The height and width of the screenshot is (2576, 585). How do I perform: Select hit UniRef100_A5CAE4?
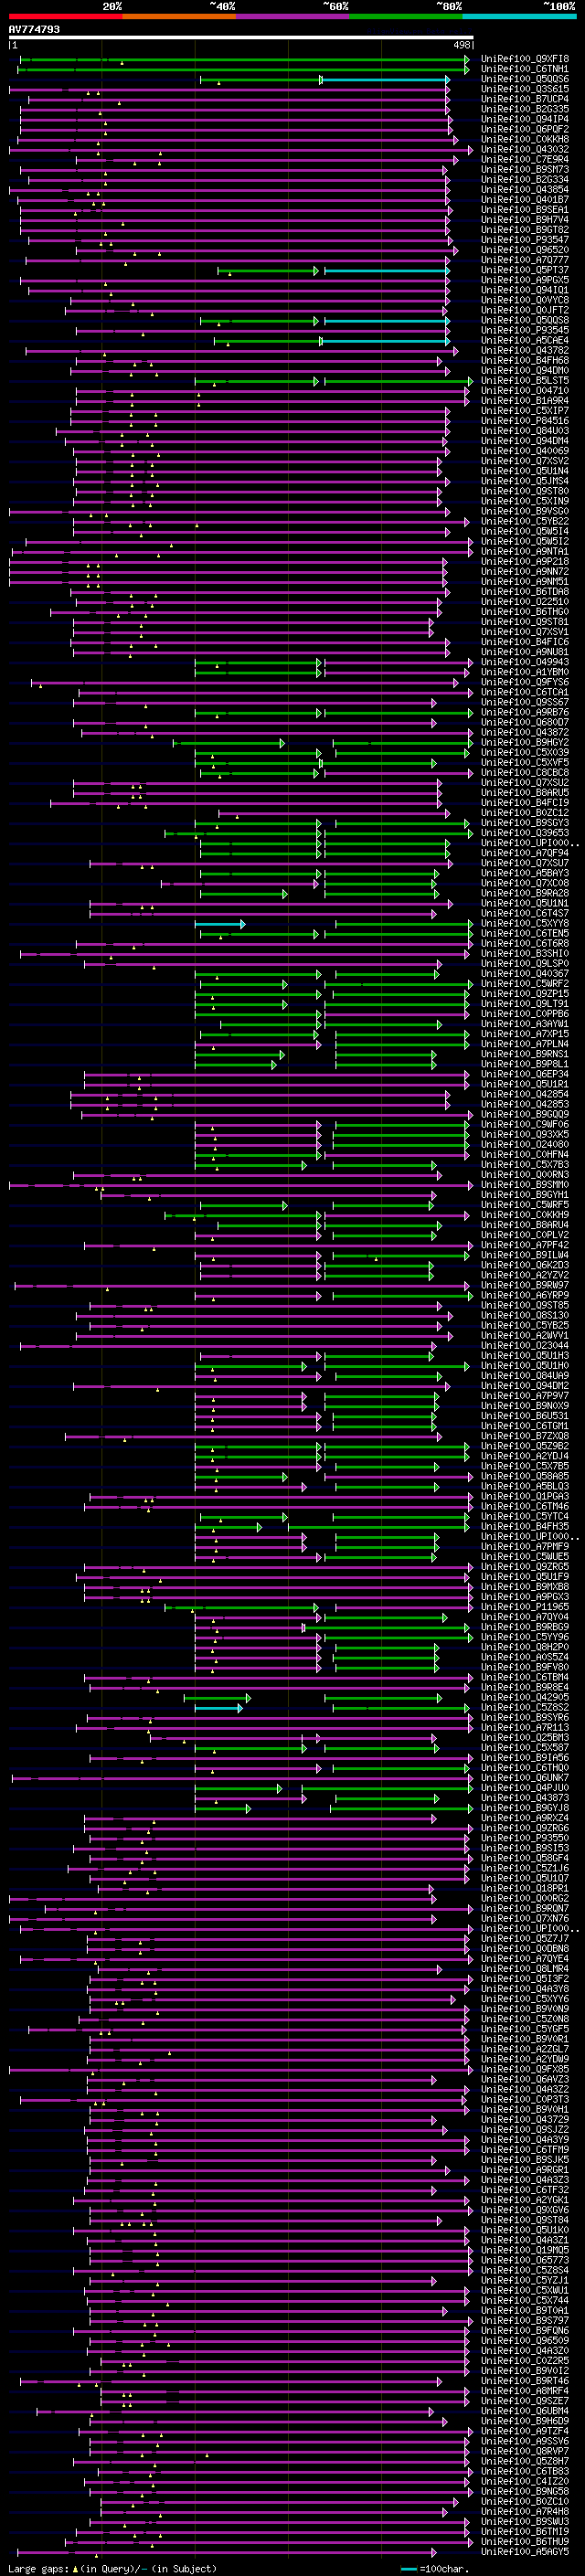coord(525,340)
